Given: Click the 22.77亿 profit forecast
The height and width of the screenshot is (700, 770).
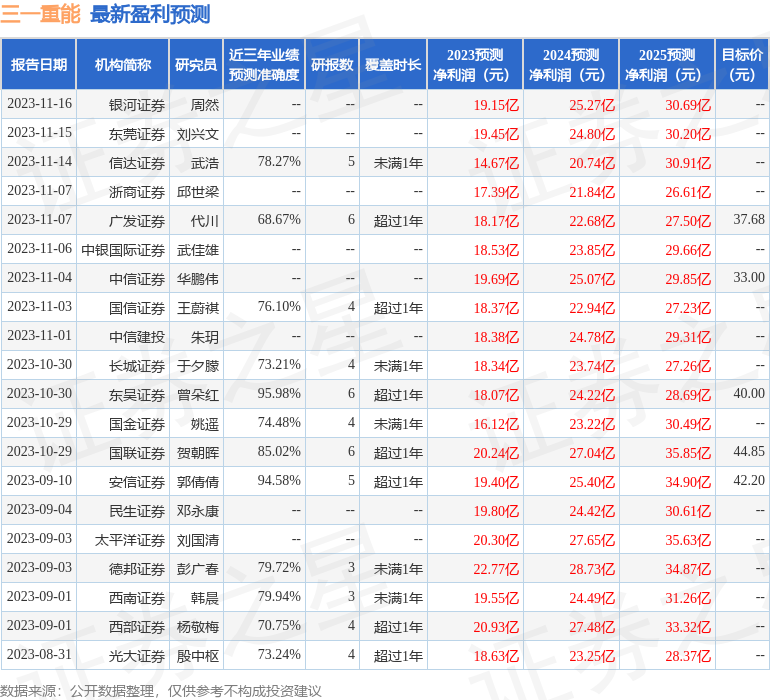Looking at the screenshot, I should [x=496, y=568].
